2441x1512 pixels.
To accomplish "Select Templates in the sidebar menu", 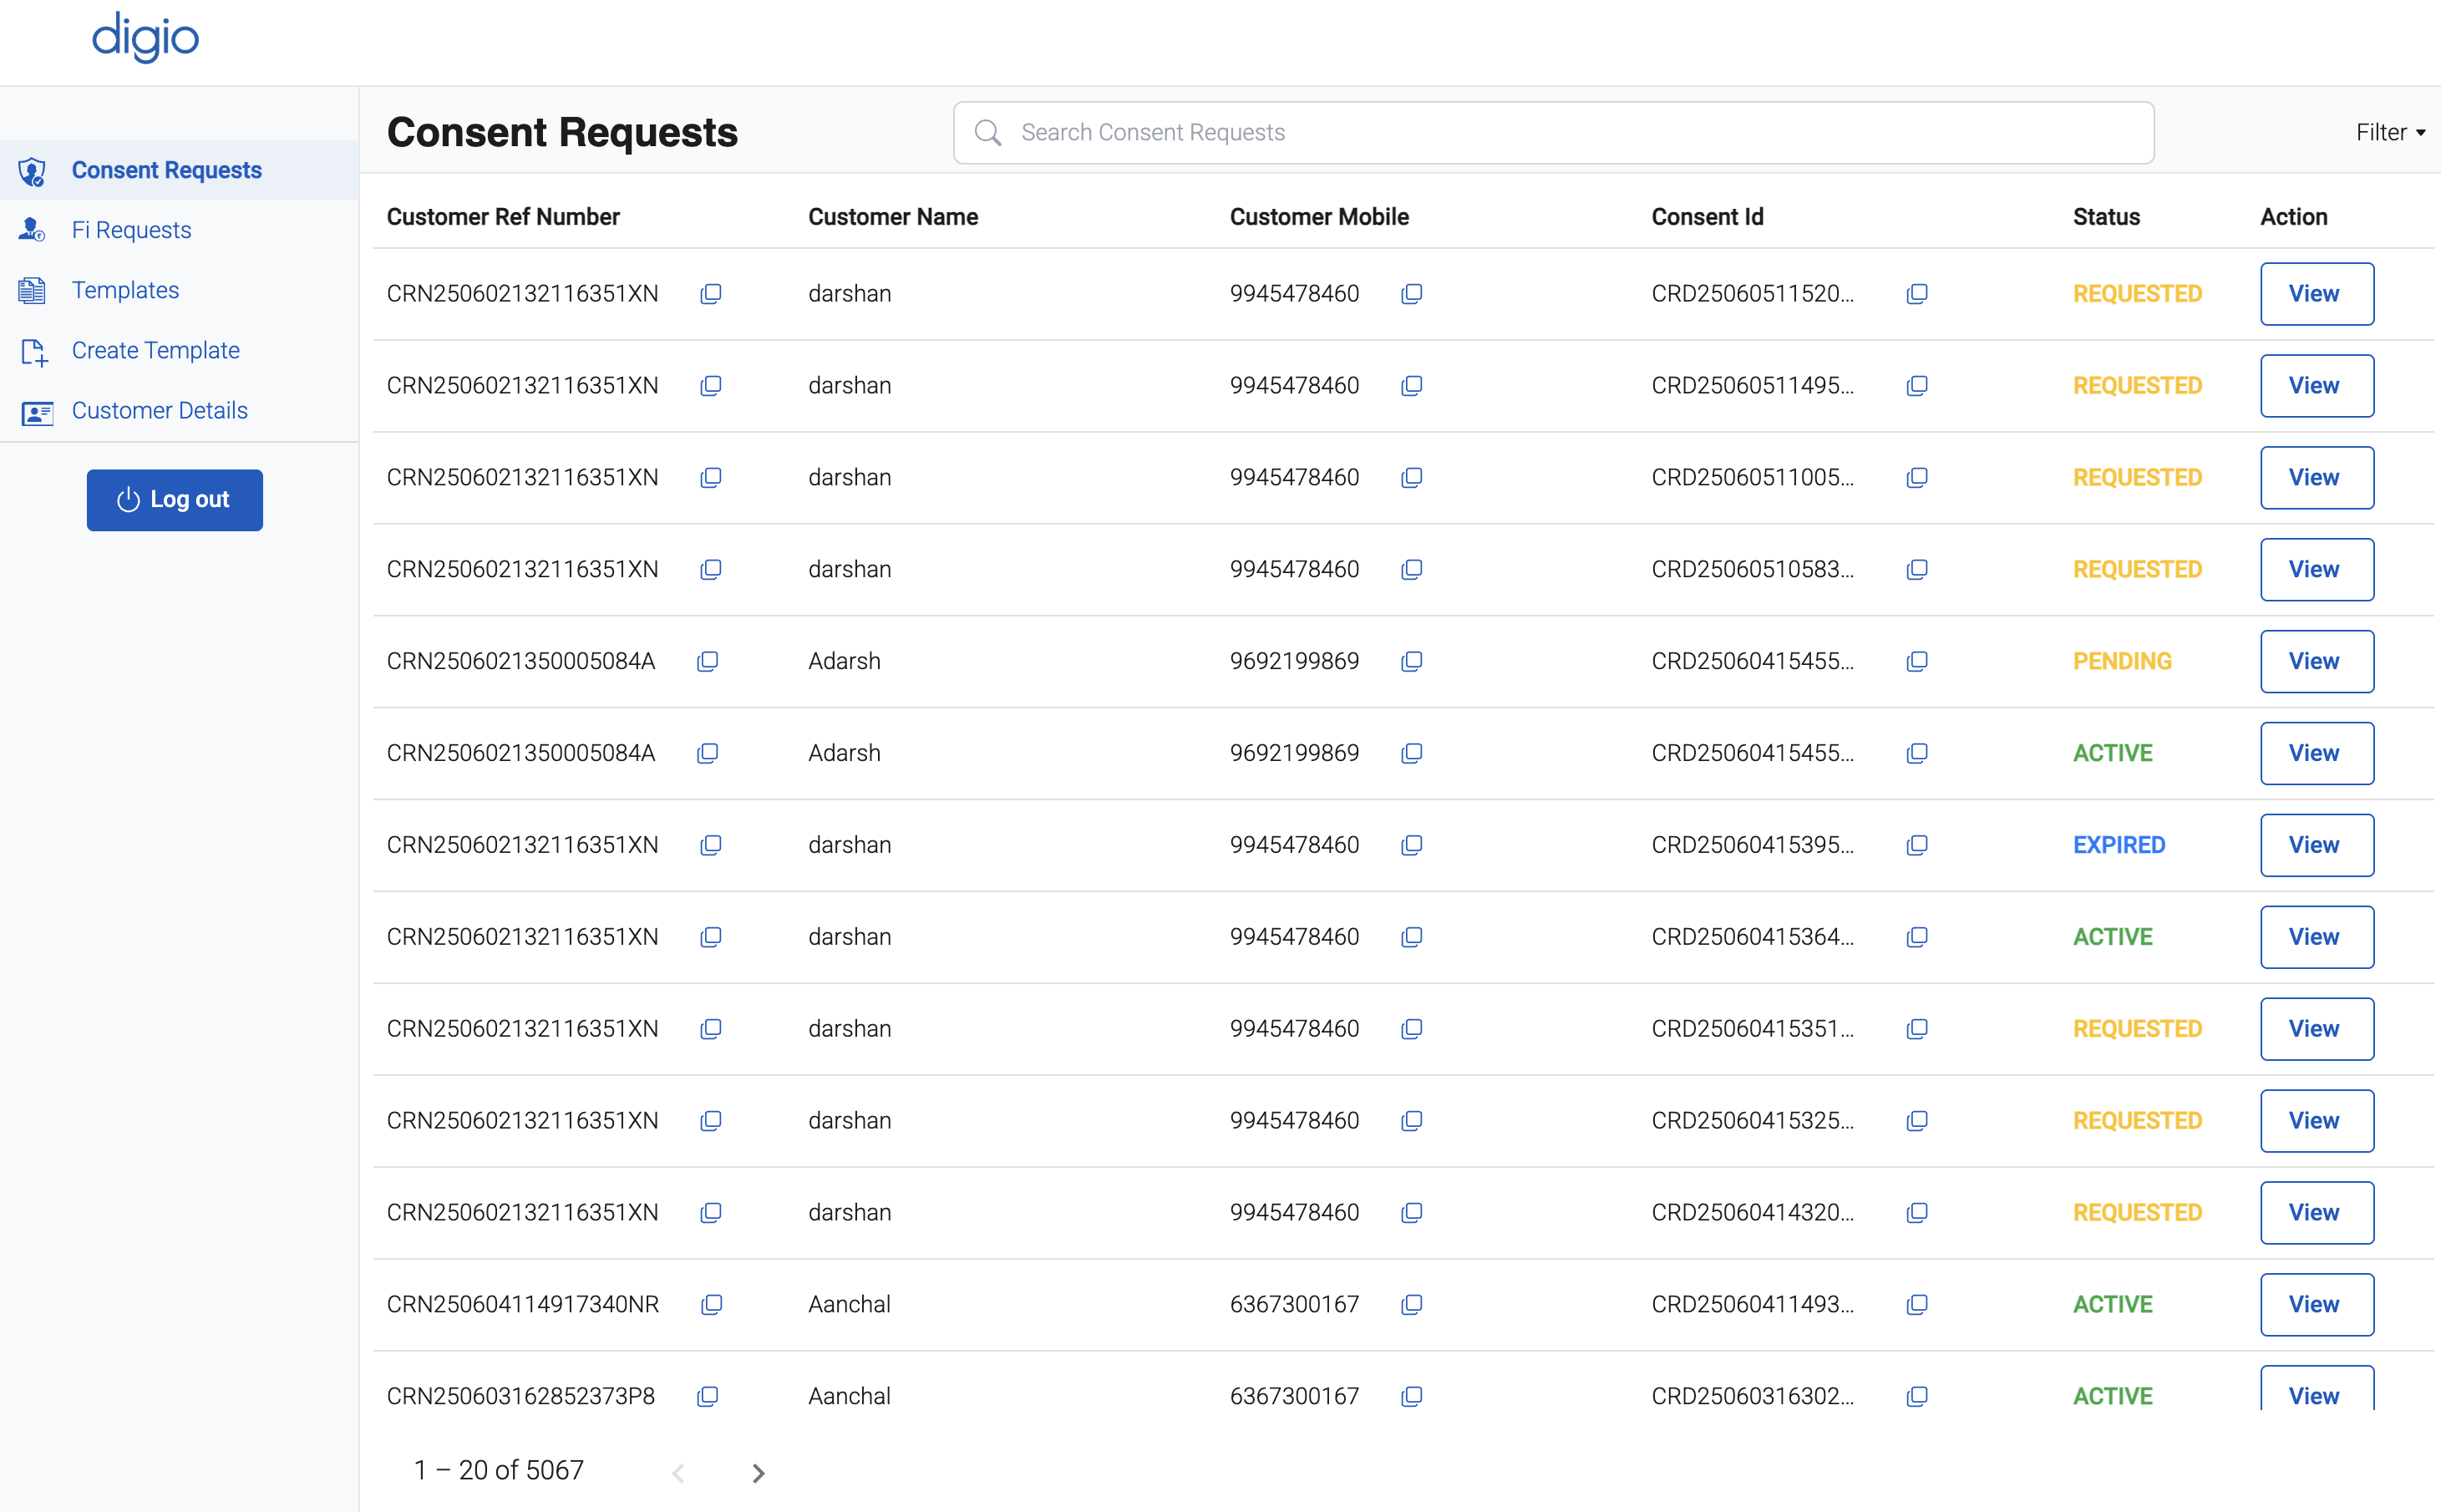I will (x=125, y=290).
